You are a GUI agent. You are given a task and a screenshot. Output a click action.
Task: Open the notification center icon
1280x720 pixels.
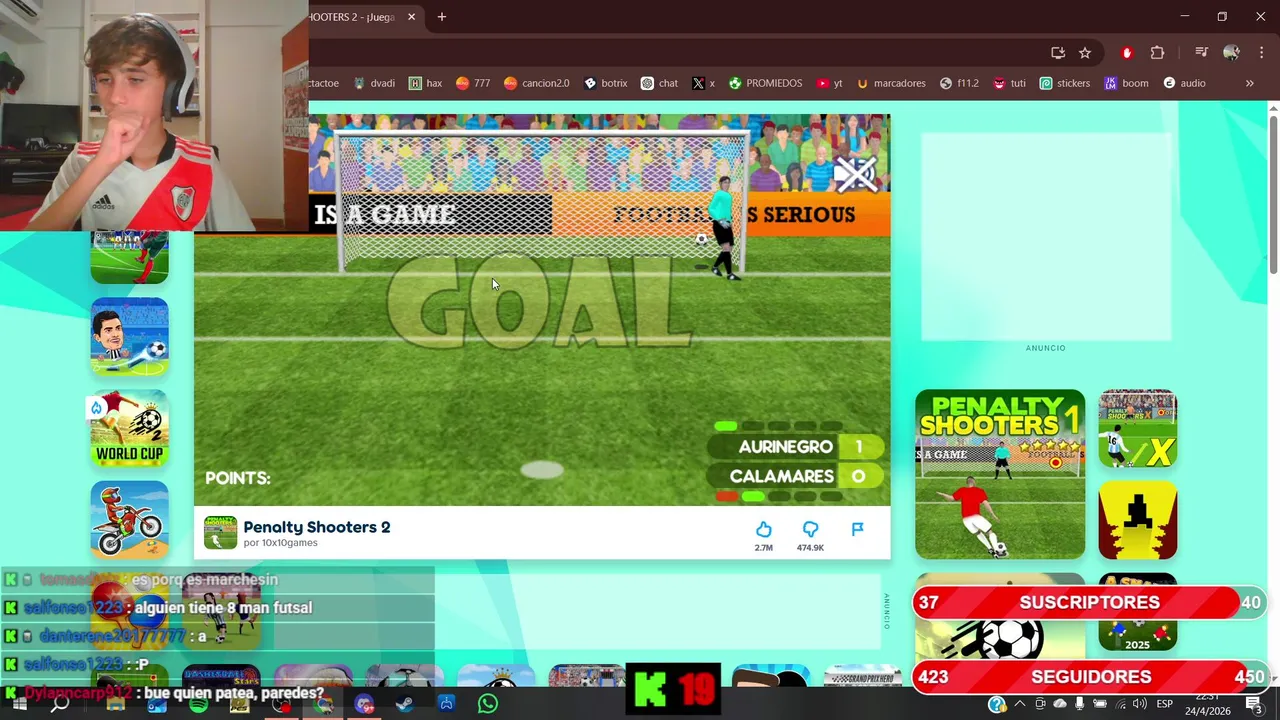(1254, 704)
